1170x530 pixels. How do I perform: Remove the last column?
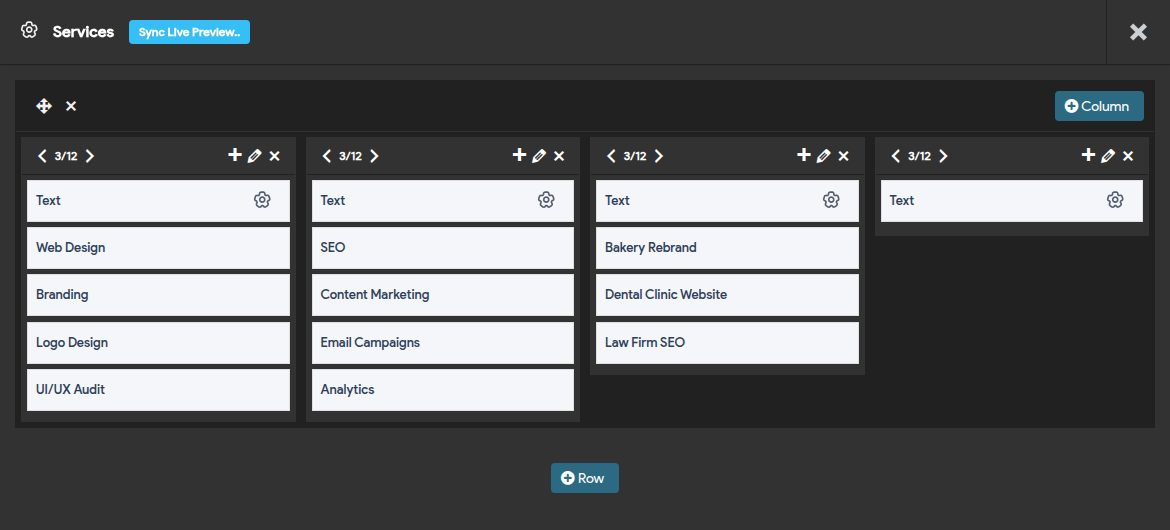click(1128, 156)
